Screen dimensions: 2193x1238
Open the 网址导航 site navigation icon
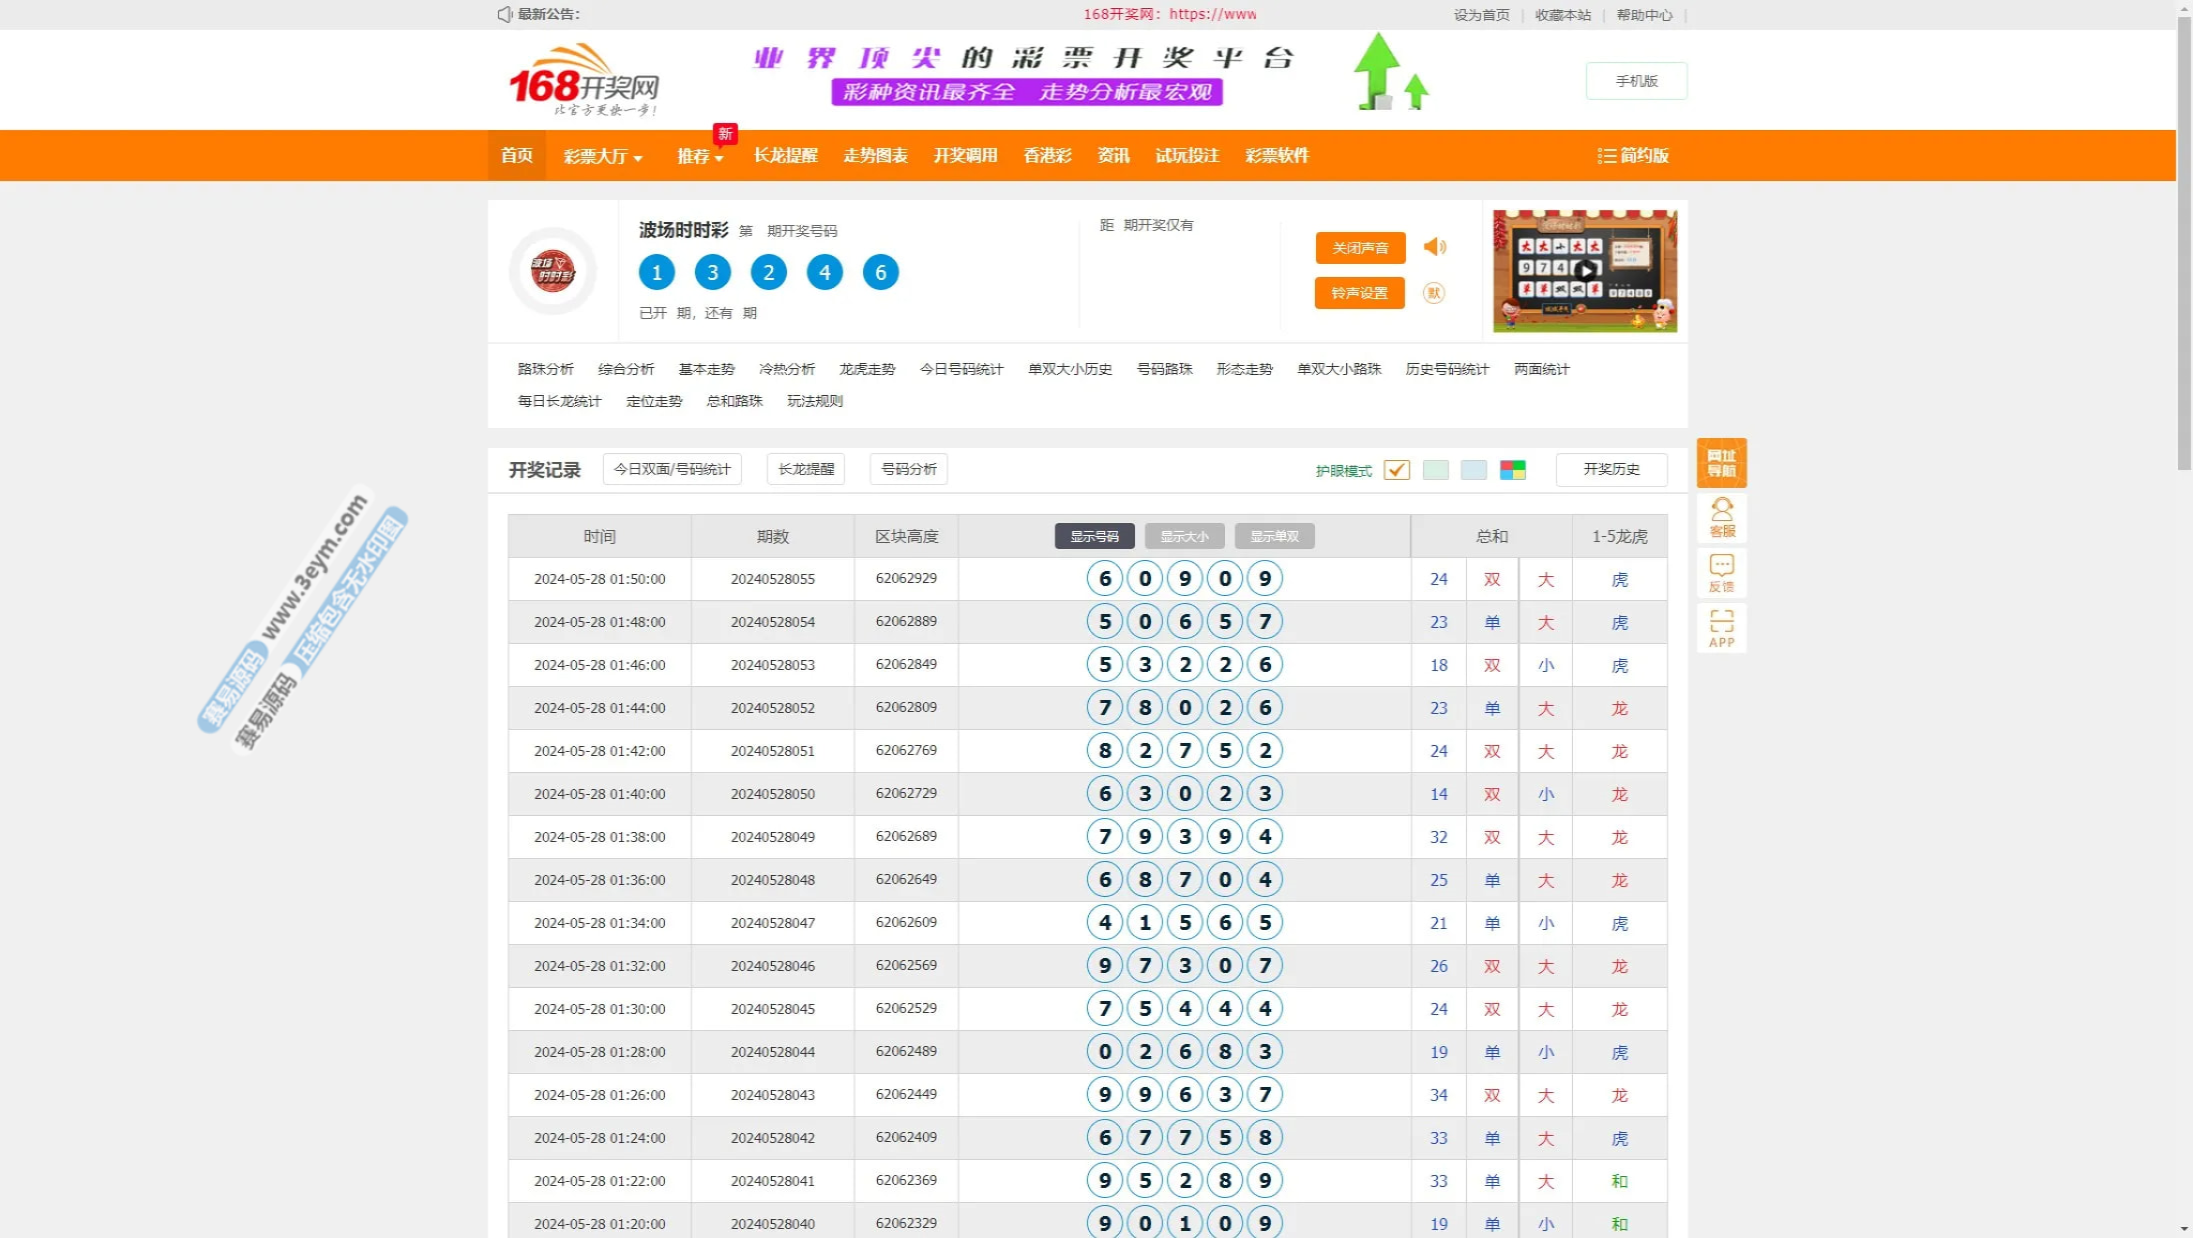coord(1721,463)
